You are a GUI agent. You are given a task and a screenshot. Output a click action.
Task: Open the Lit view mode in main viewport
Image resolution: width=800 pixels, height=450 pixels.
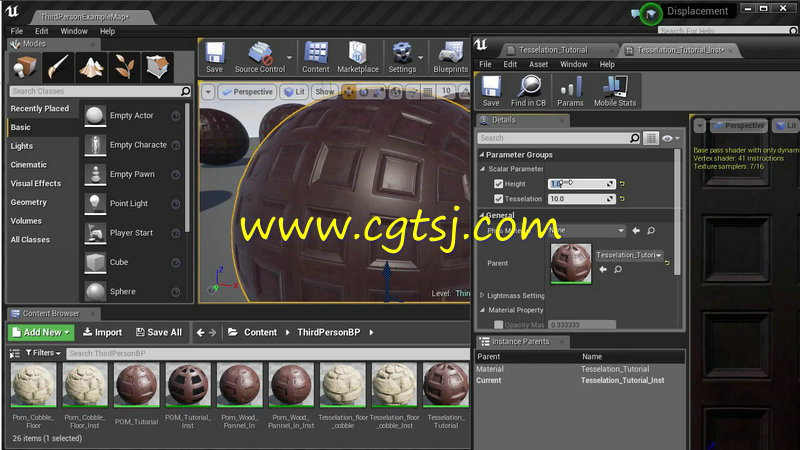click(x=294, y=92)
